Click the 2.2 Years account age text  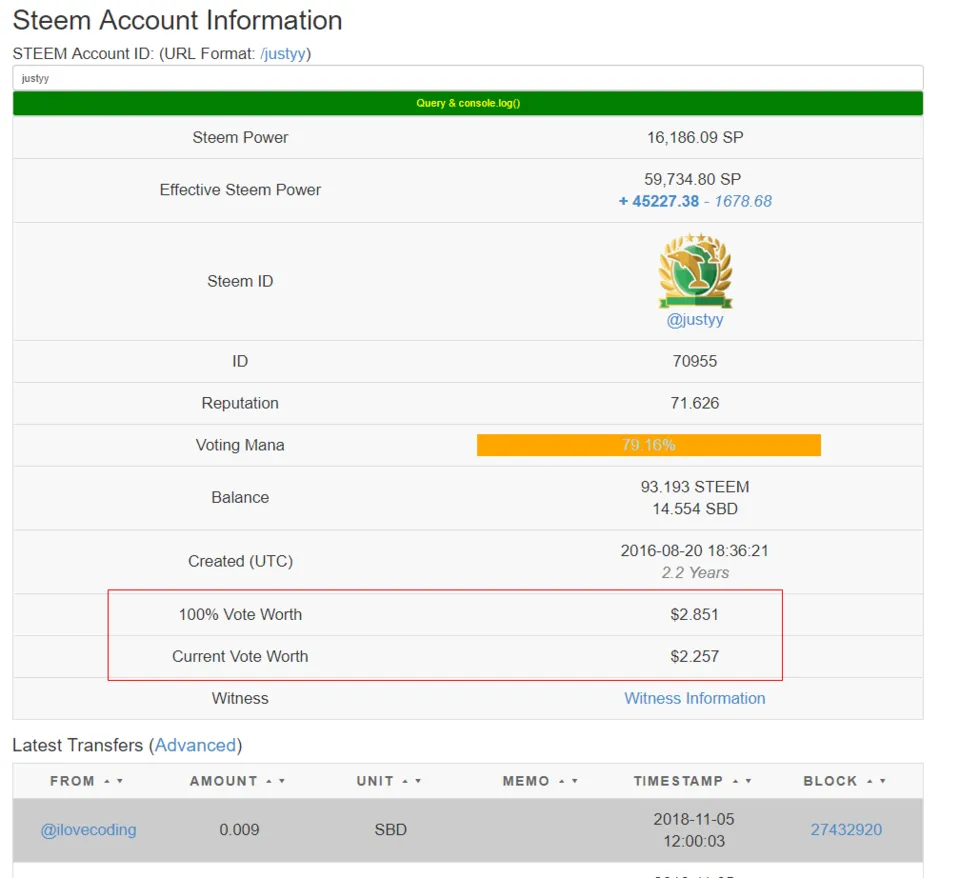pyautogui.click(x=695, y=573)
